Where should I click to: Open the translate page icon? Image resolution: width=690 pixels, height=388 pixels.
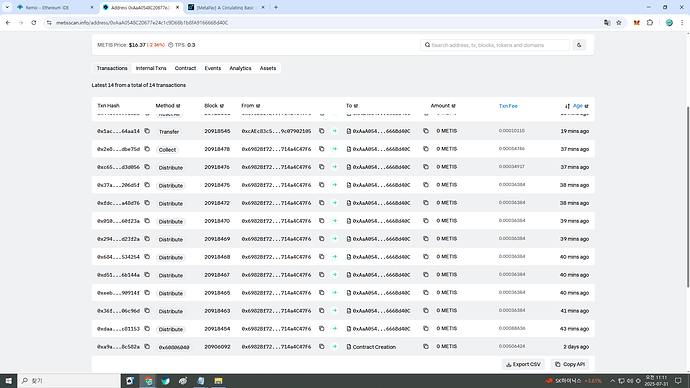pos(607,23)
